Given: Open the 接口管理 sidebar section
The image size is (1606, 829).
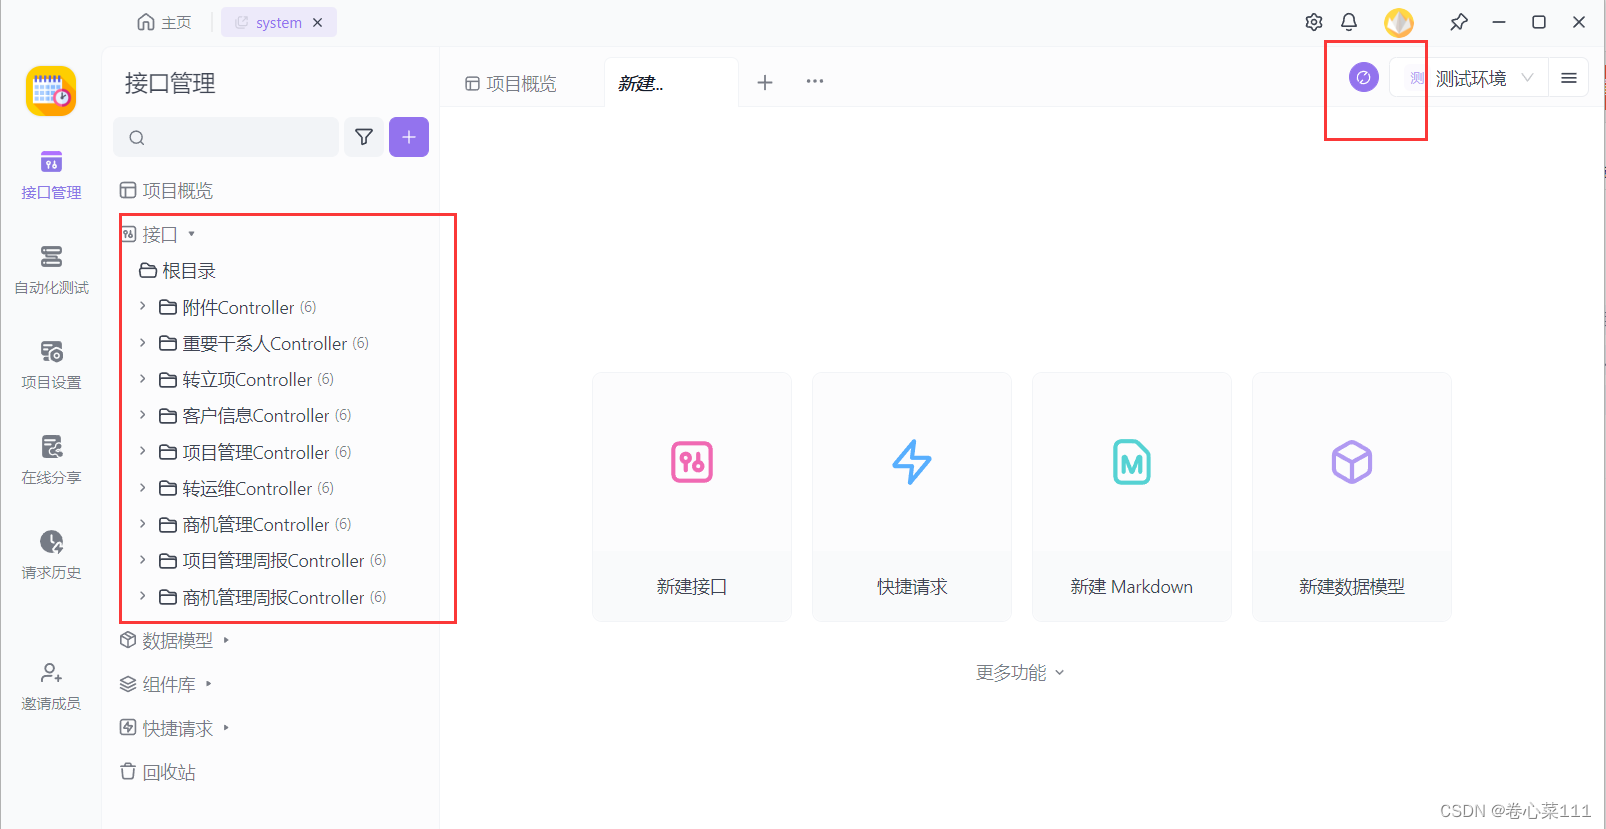Looking at the screenshot, I should [51, 175].
